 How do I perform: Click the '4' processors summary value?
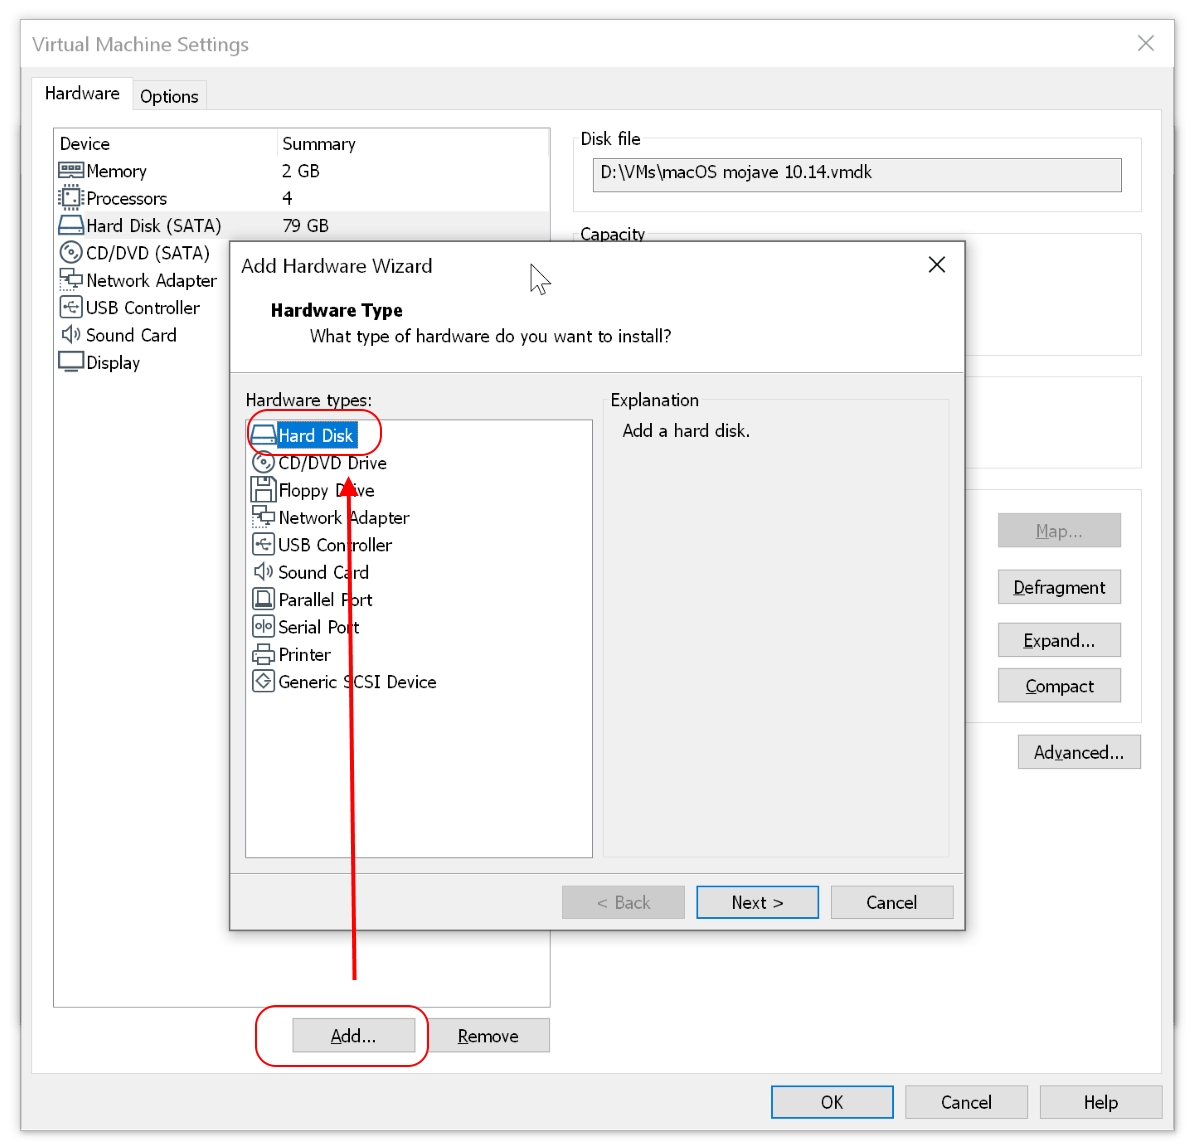(x=287, y=198)
